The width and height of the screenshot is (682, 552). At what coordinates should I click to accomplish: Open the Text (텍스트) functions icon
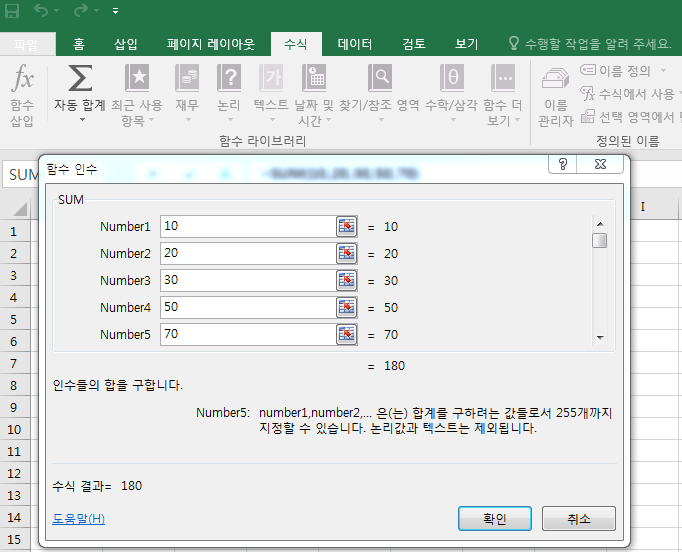271,78
